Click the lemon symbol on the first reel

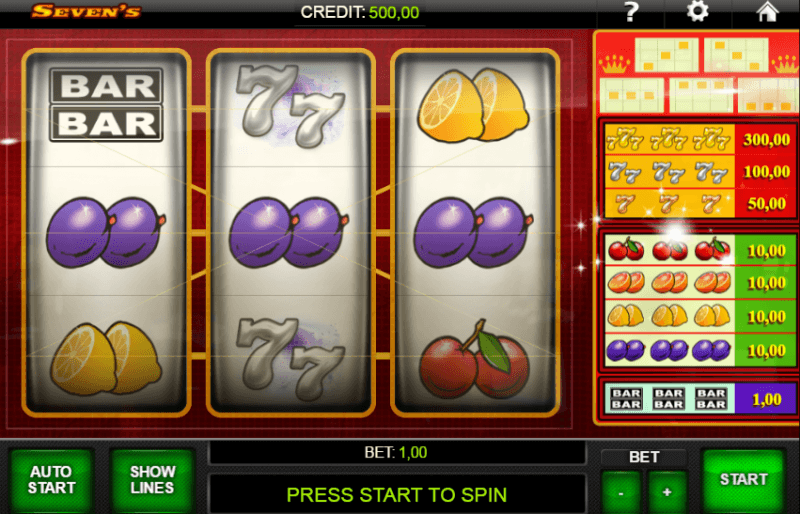(x=106, y=358)
